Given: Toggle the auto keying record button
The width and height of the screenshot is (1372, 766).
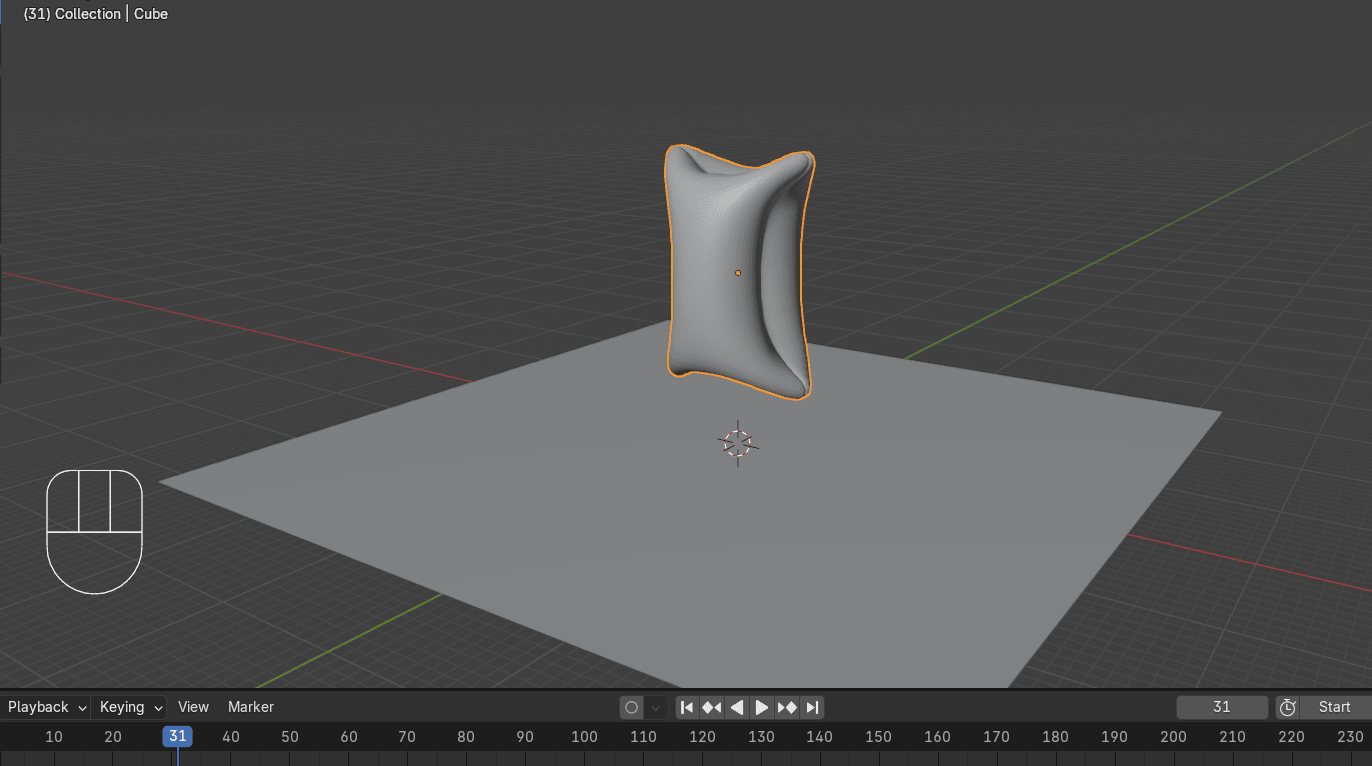Looking at the screenshot, I should [x=631, y=707].
